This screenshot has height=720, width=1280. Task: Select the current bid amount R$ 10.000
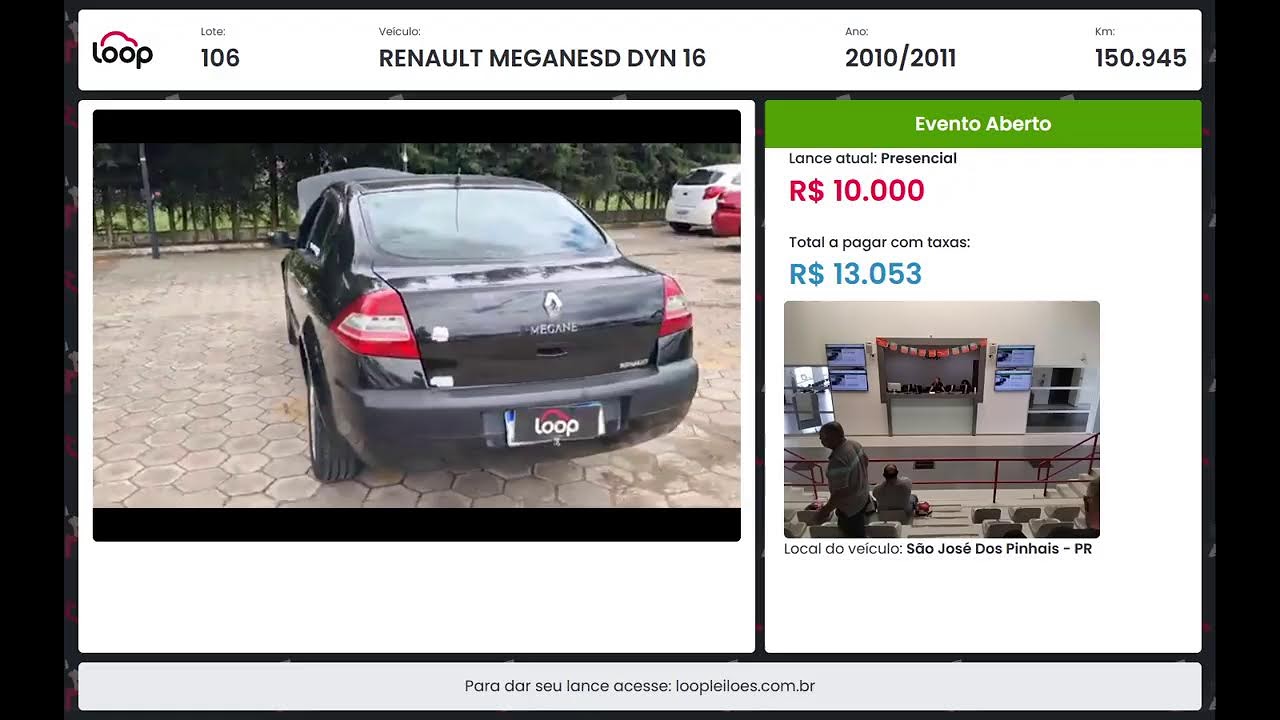point(856,191)
